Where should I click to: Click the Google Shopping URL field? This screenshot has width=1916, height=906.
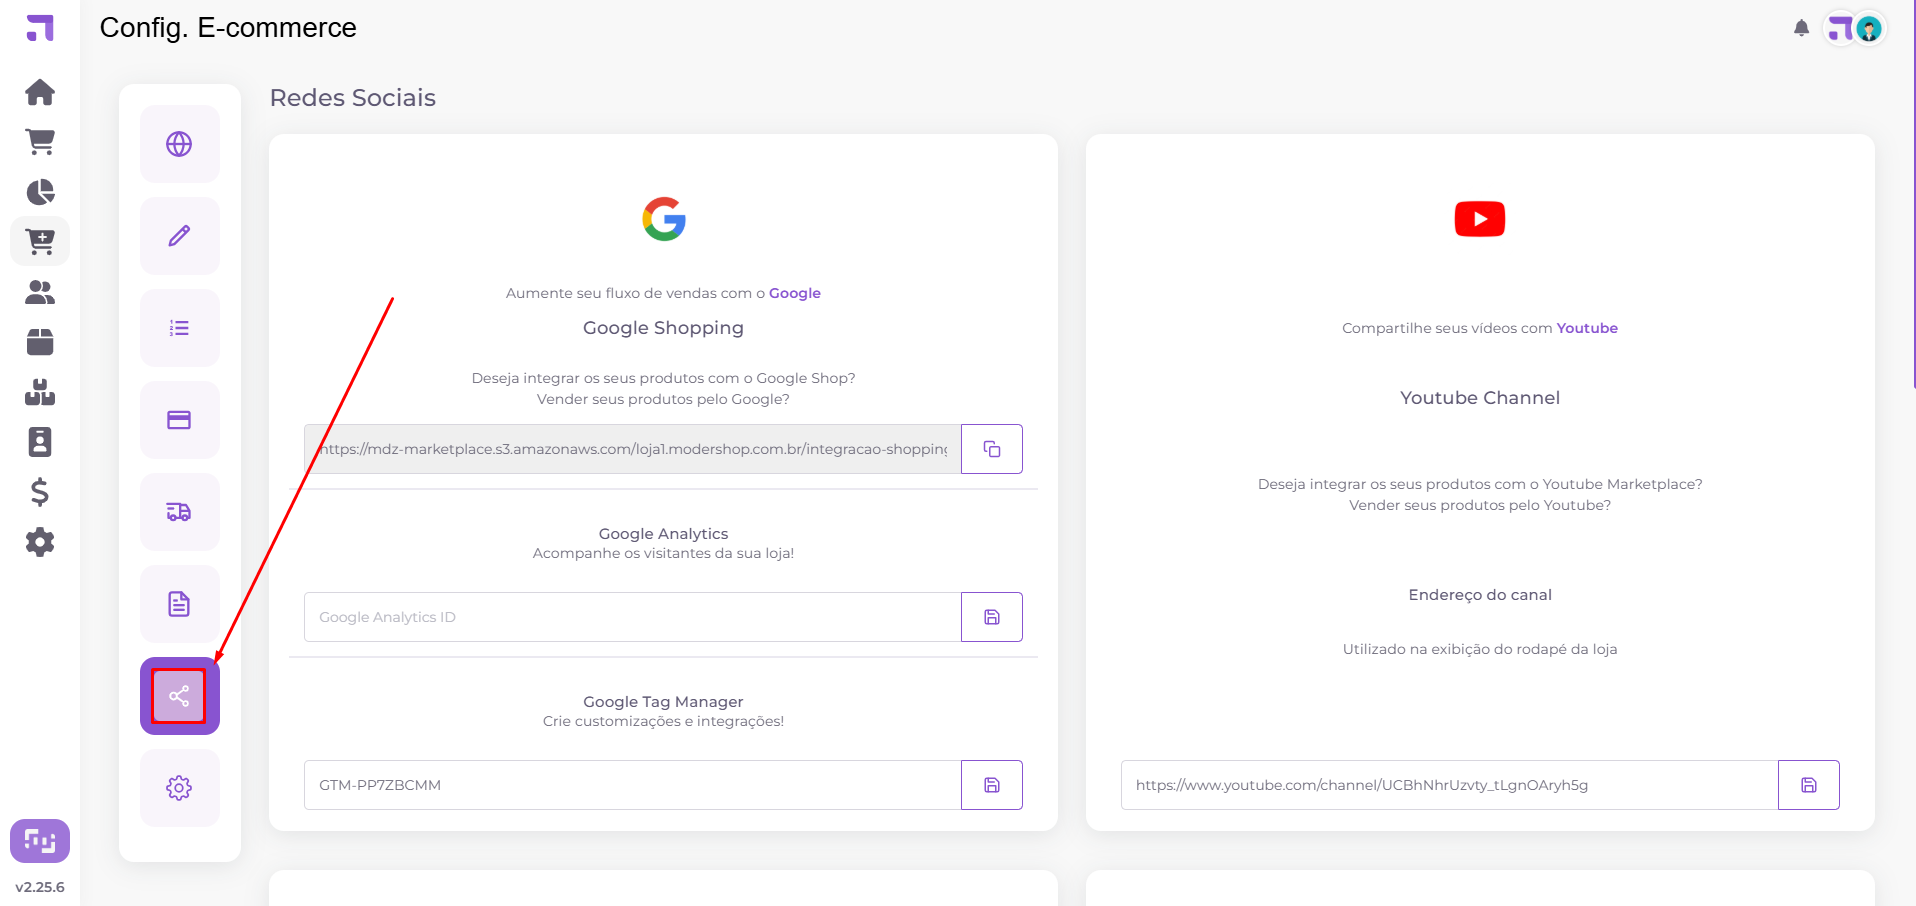(x=633, y=449)
